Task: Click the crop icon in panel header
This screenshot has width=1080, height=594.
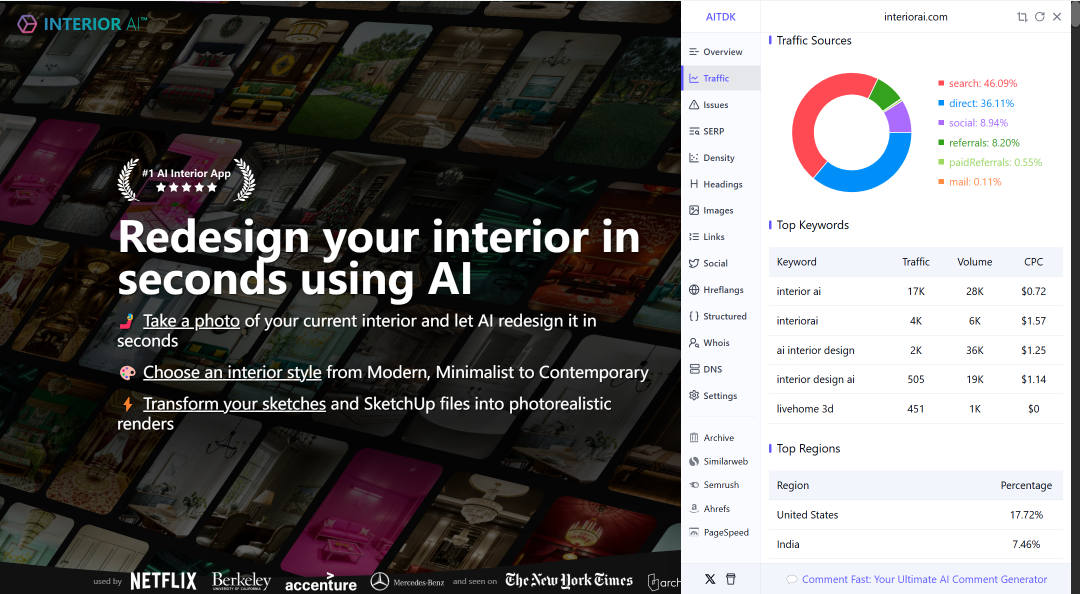Action: point(1022,17)
